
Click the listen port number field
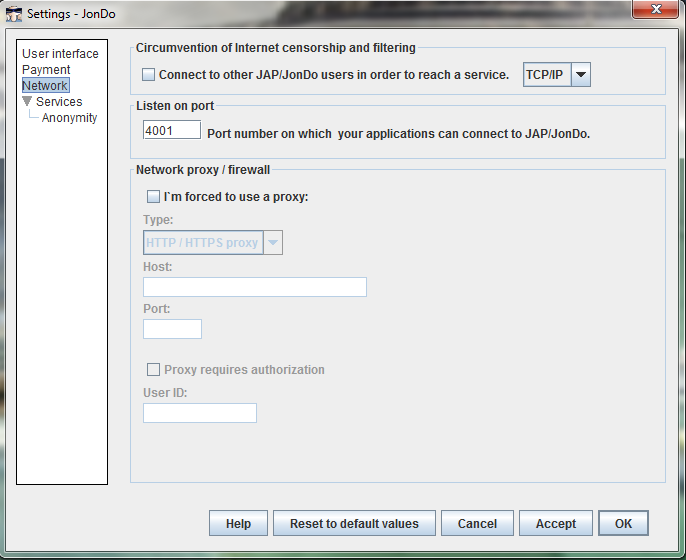(x=171, y=131)
